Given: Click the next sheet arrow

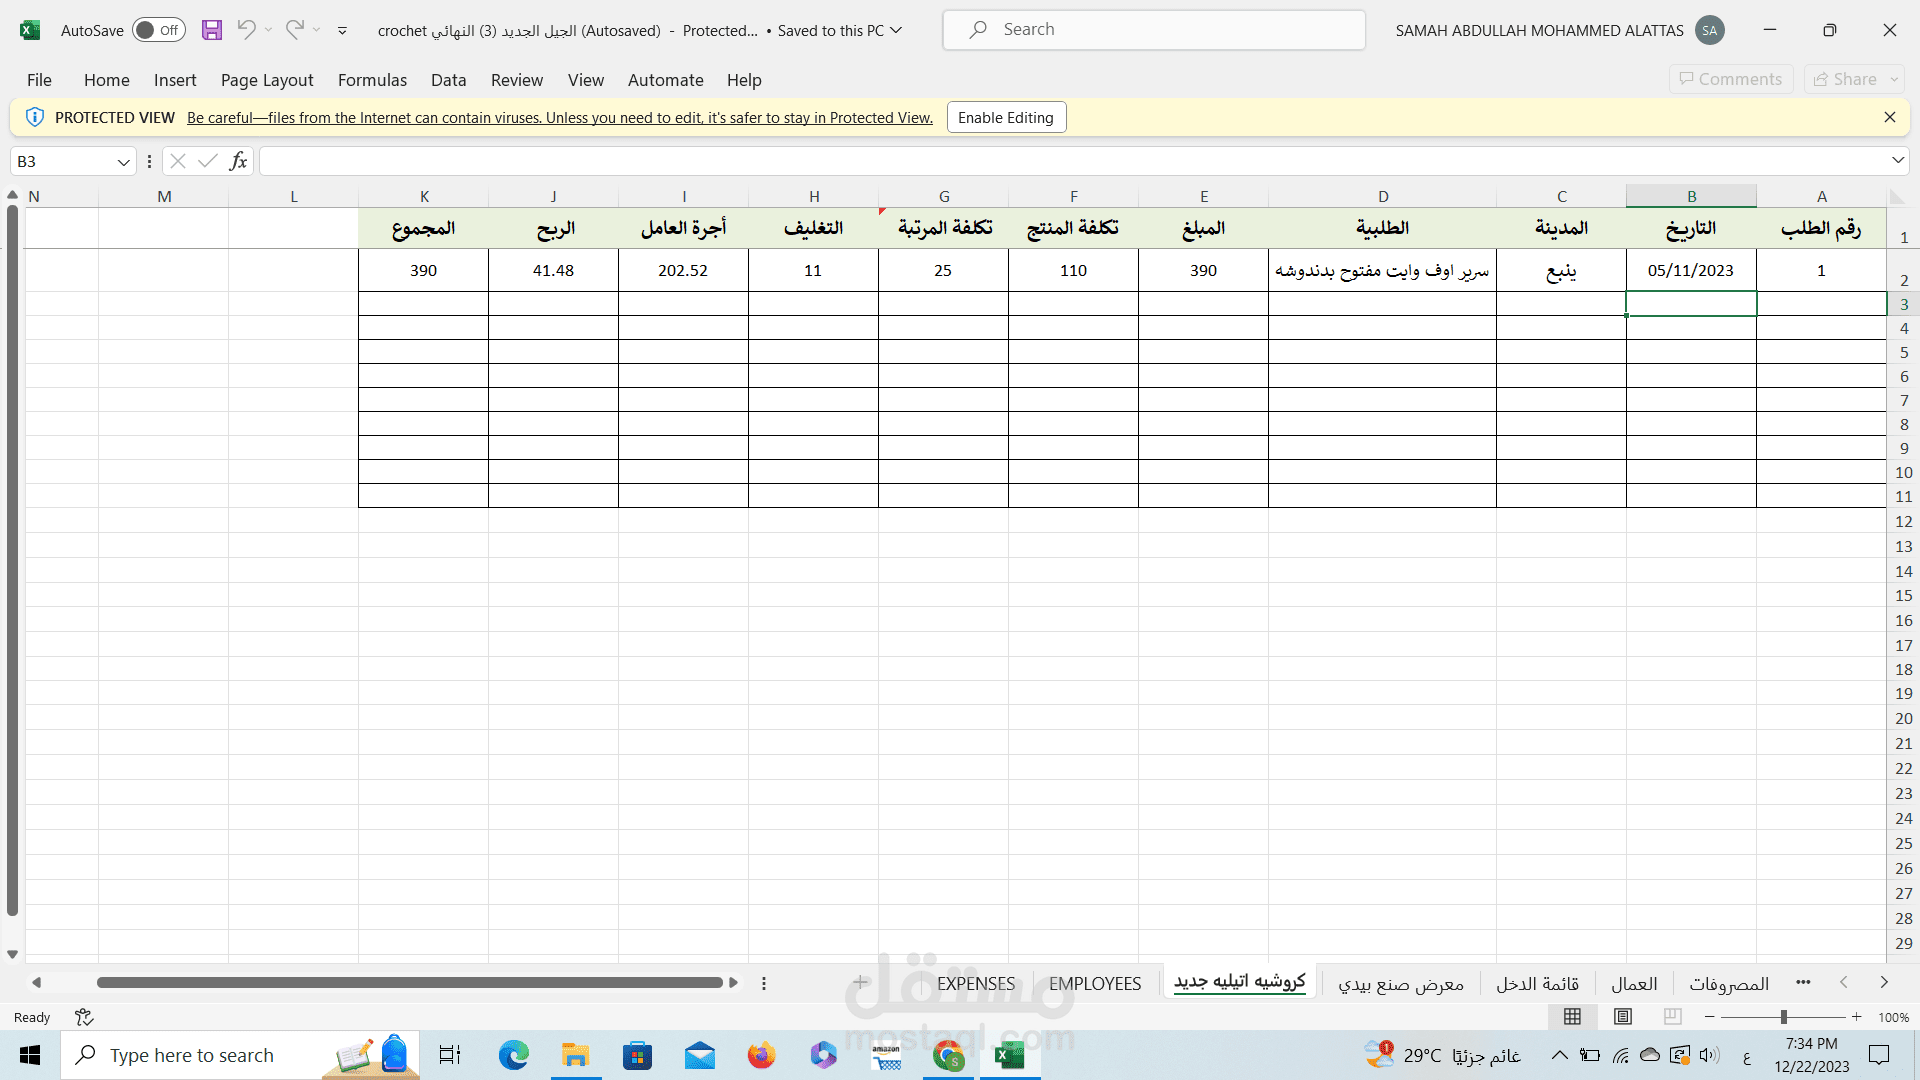Looking at the screenshot, I should (1884, 983).
